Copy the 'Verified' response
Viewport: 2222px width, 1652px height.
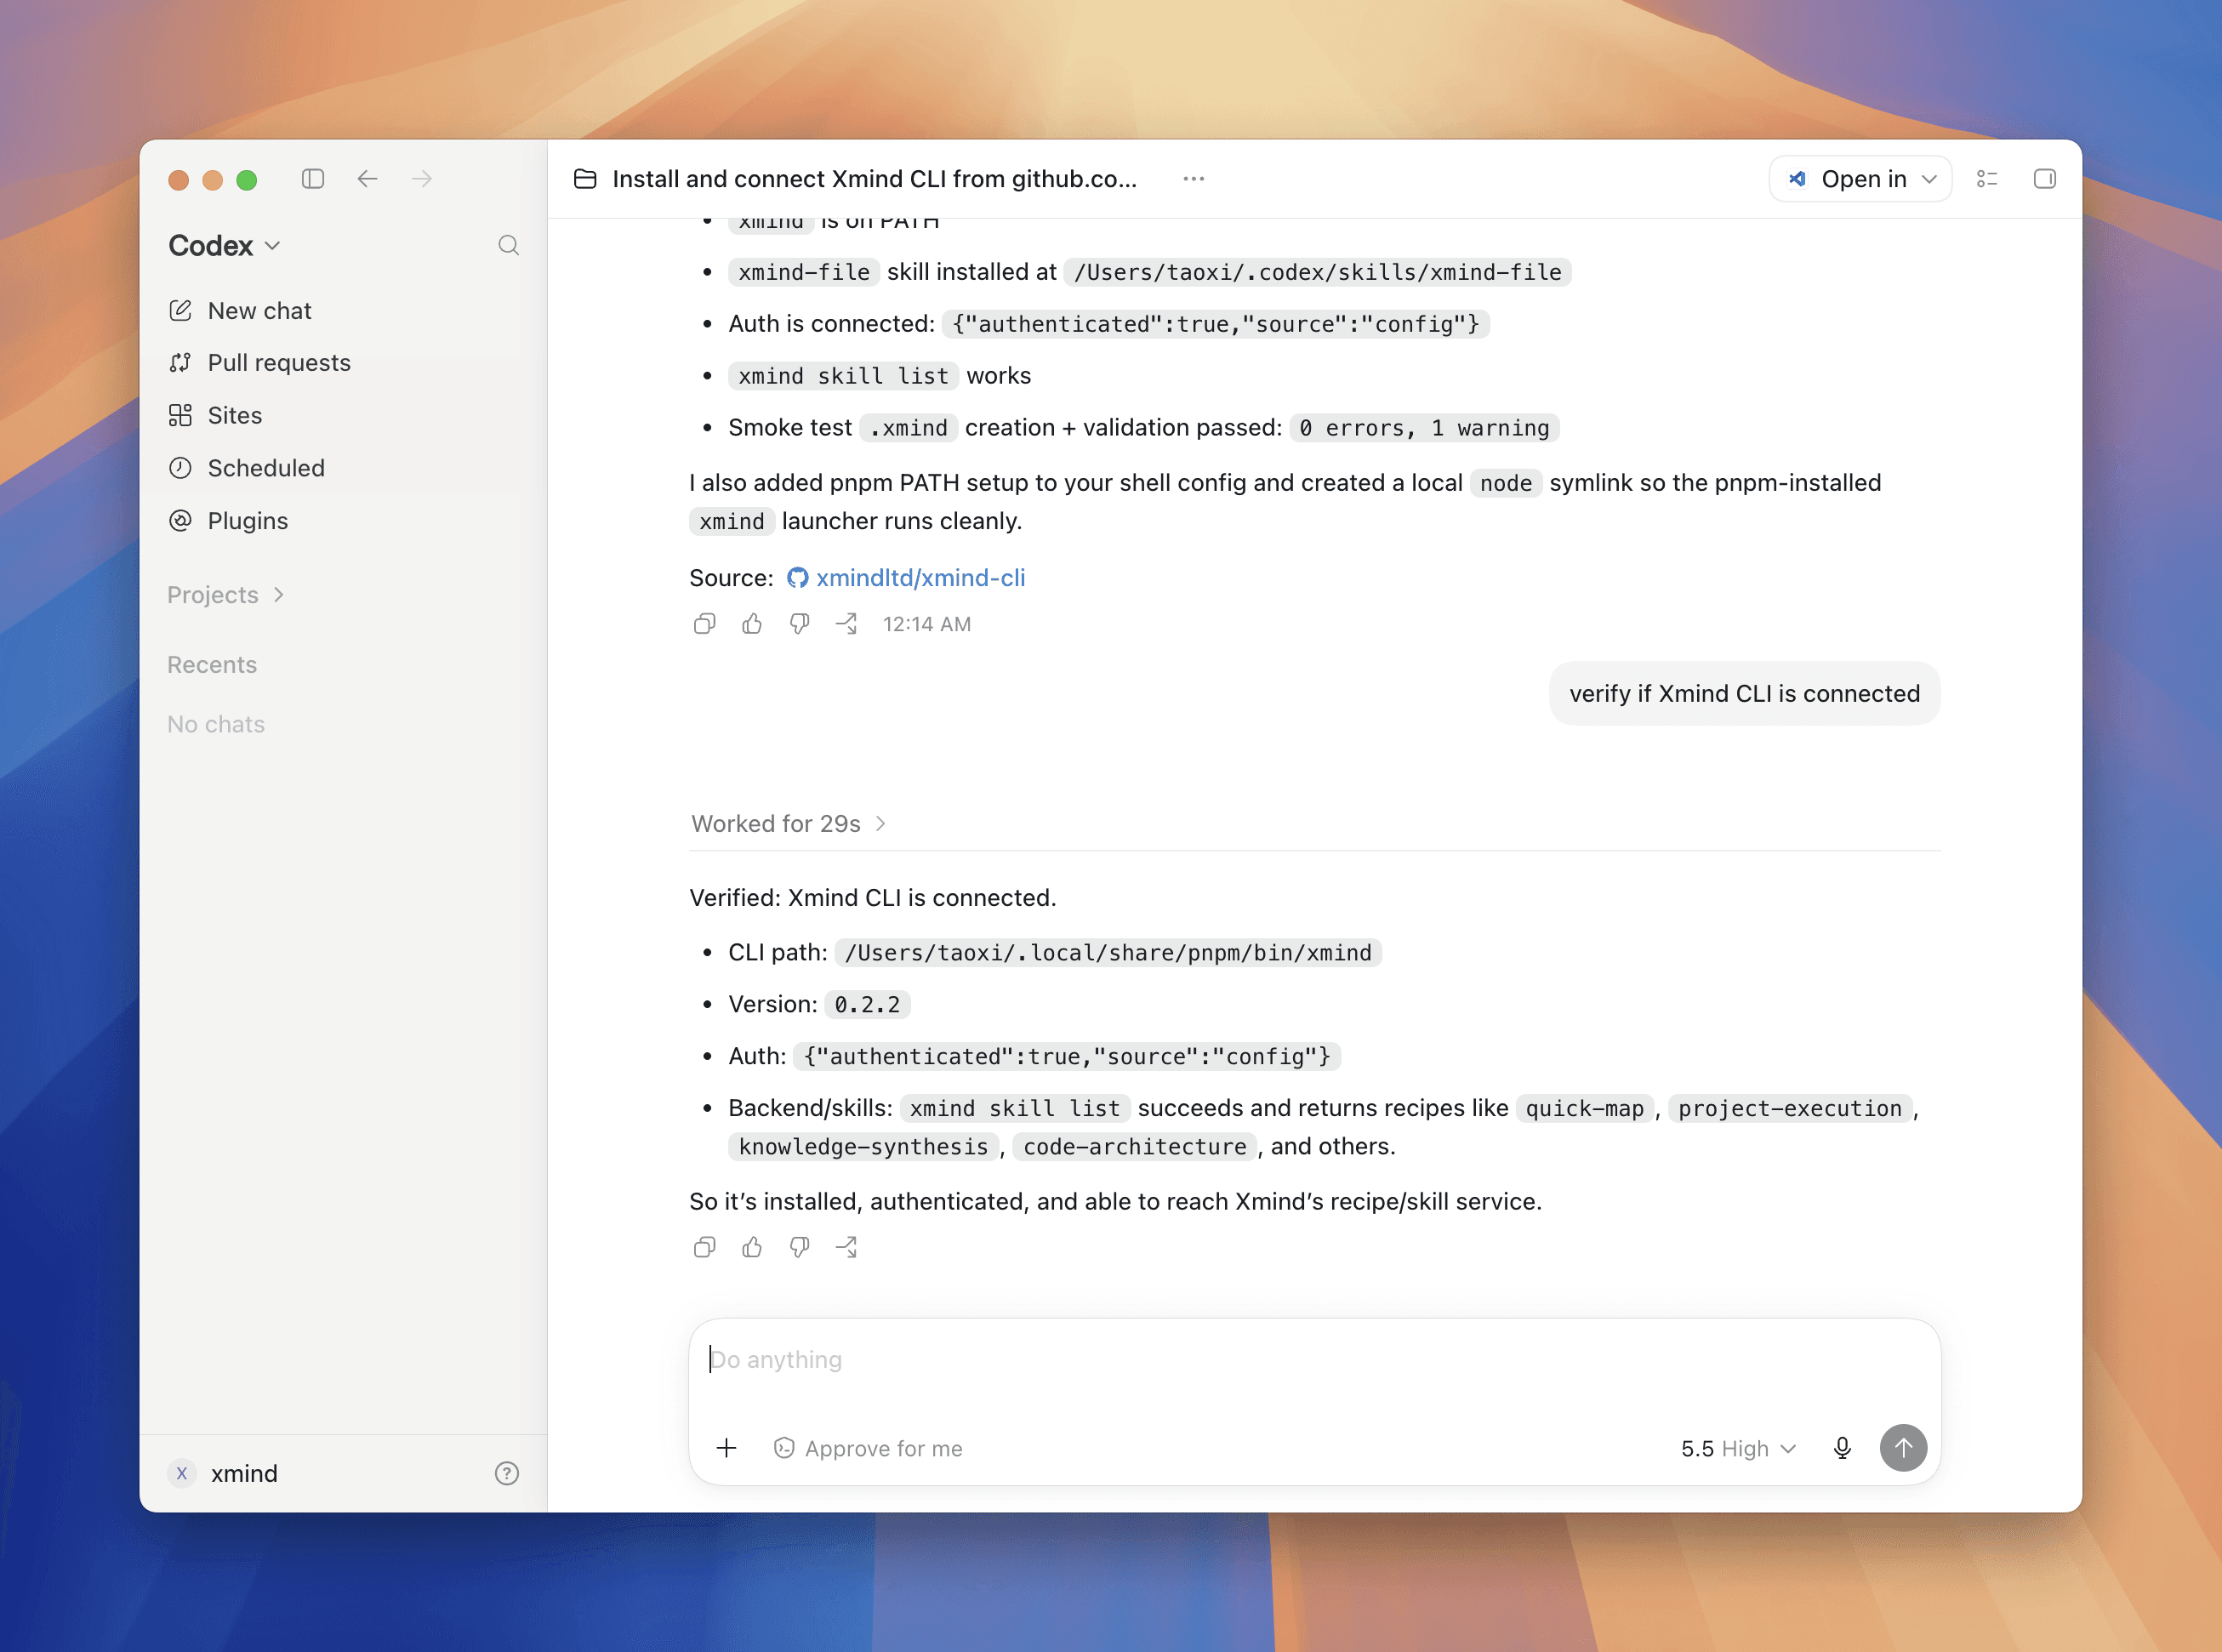point(704,1247)
